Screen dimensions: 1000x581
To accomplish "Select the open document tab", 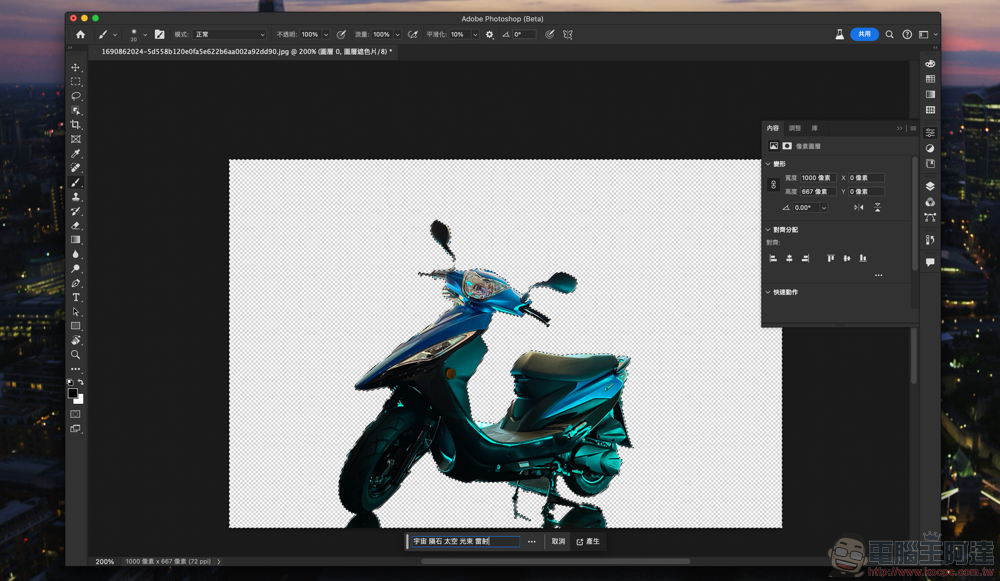I will [246, 52].
